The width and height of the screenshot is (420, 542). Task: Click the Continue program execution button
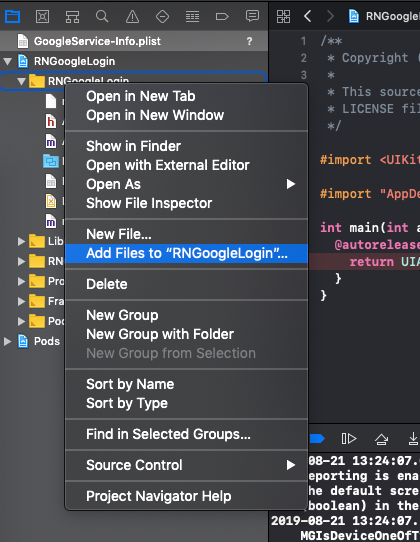pyautogui.click(x=349, y=439)
